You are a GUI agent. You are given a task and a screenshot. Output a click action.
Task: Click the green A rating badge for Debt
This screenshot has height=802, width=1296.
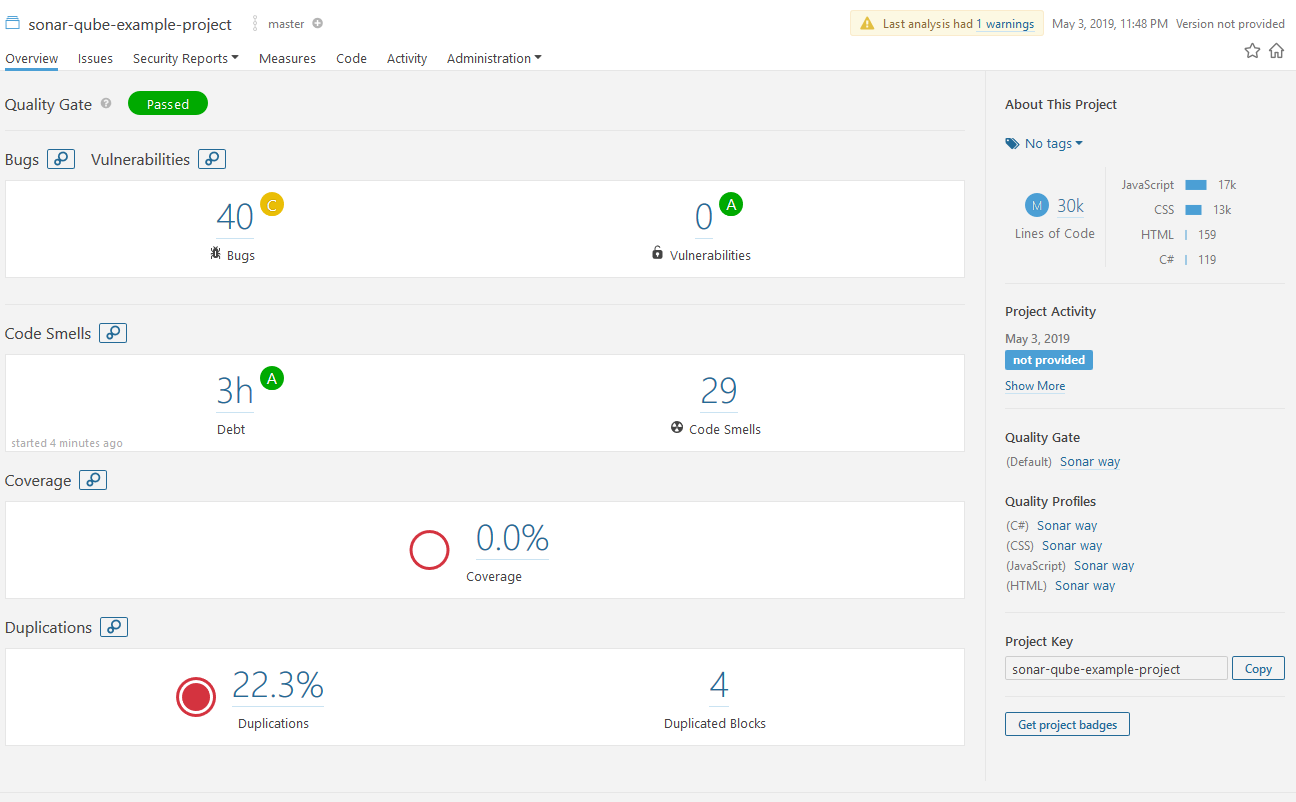tap(272, 378)
